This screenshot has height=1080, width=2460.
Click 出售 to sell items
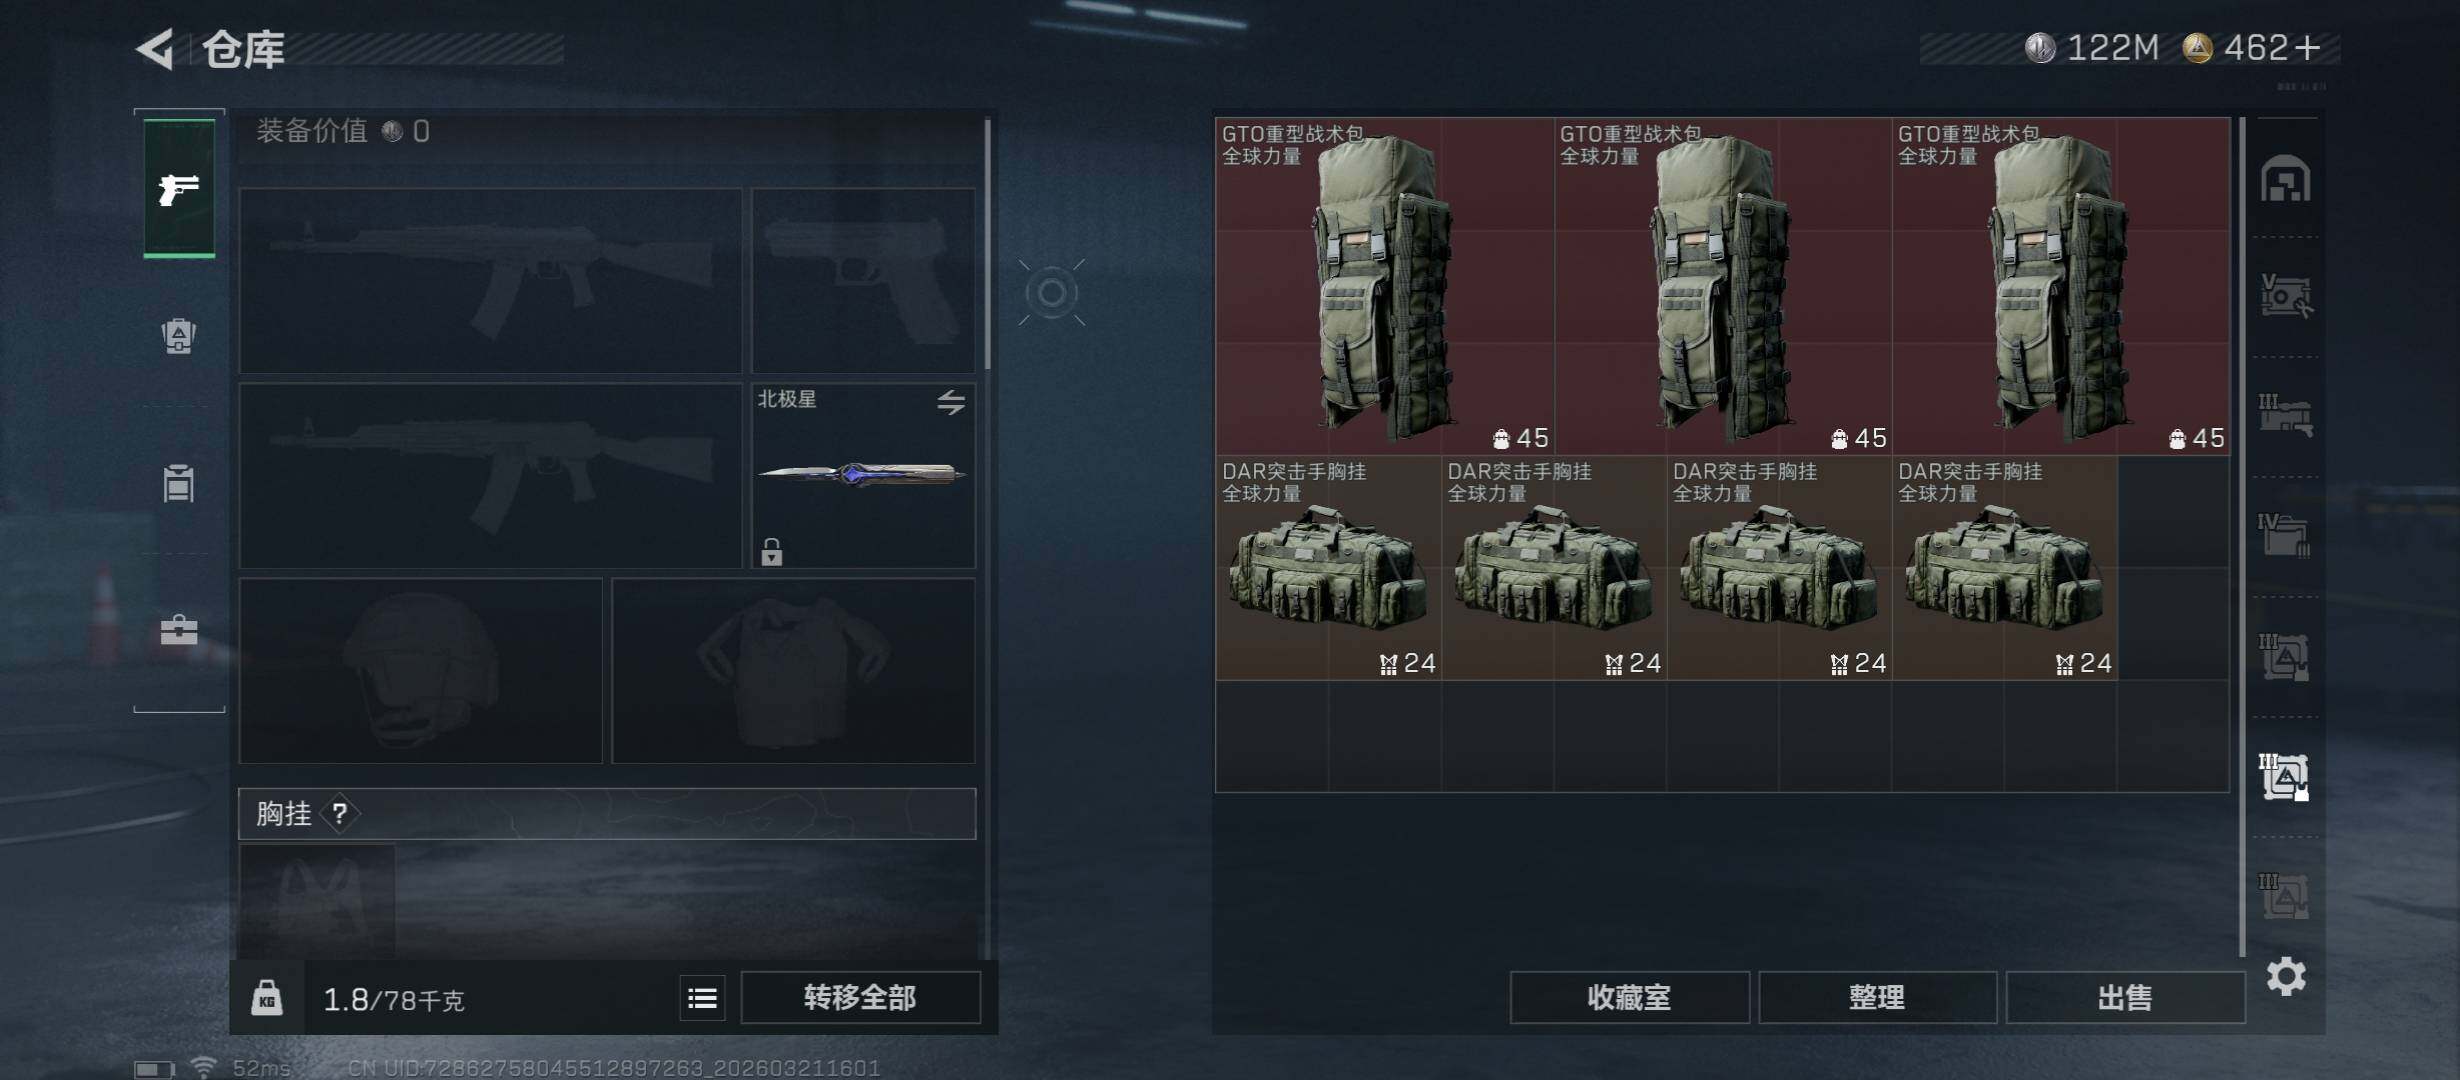coord(2125,997)
